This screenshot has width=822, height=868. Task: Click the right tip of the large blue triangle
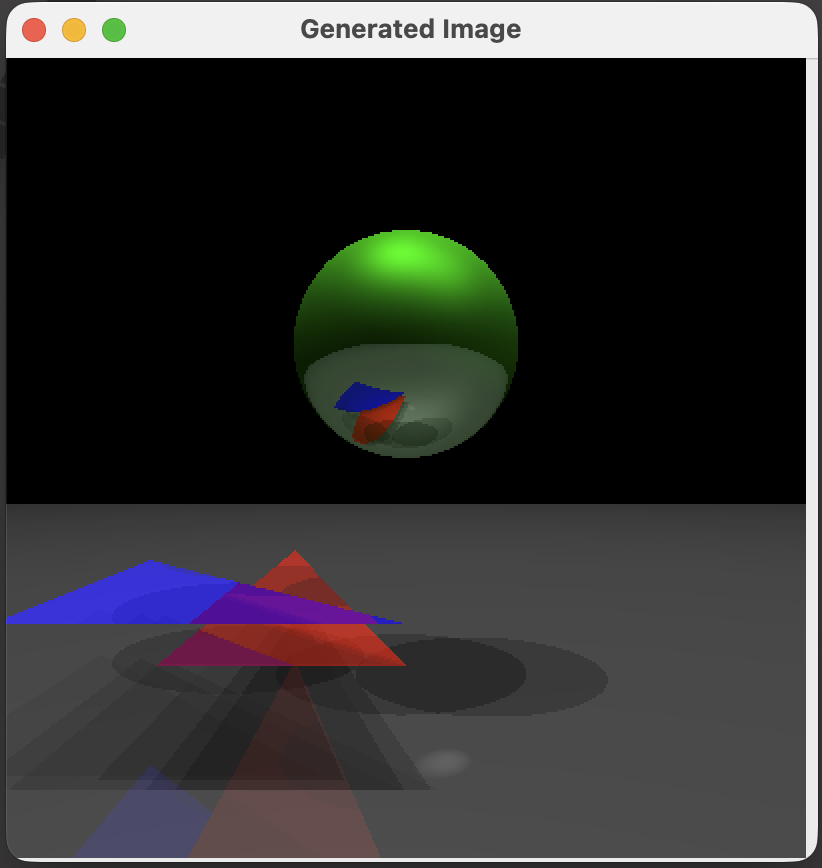click(x=399, y=623)
